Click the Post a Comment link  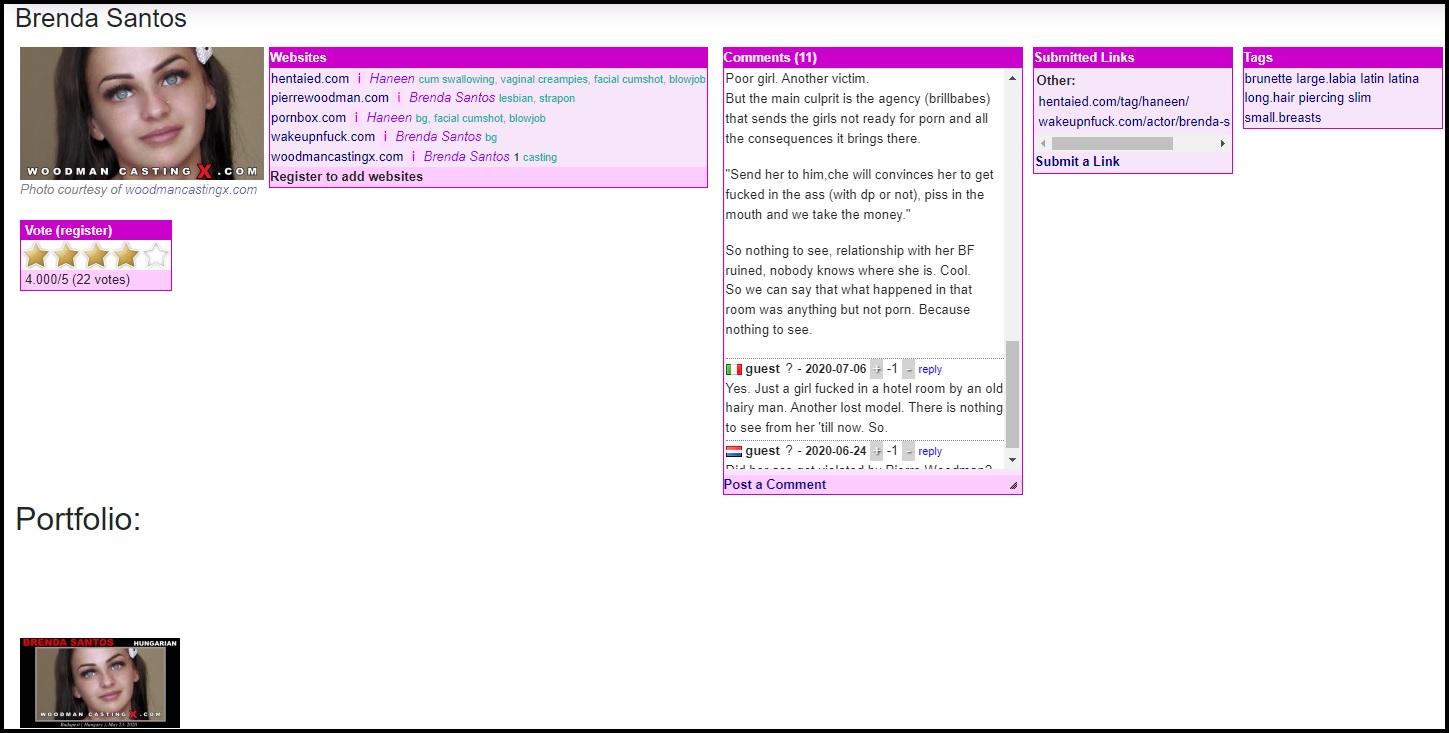coord(775,485)
